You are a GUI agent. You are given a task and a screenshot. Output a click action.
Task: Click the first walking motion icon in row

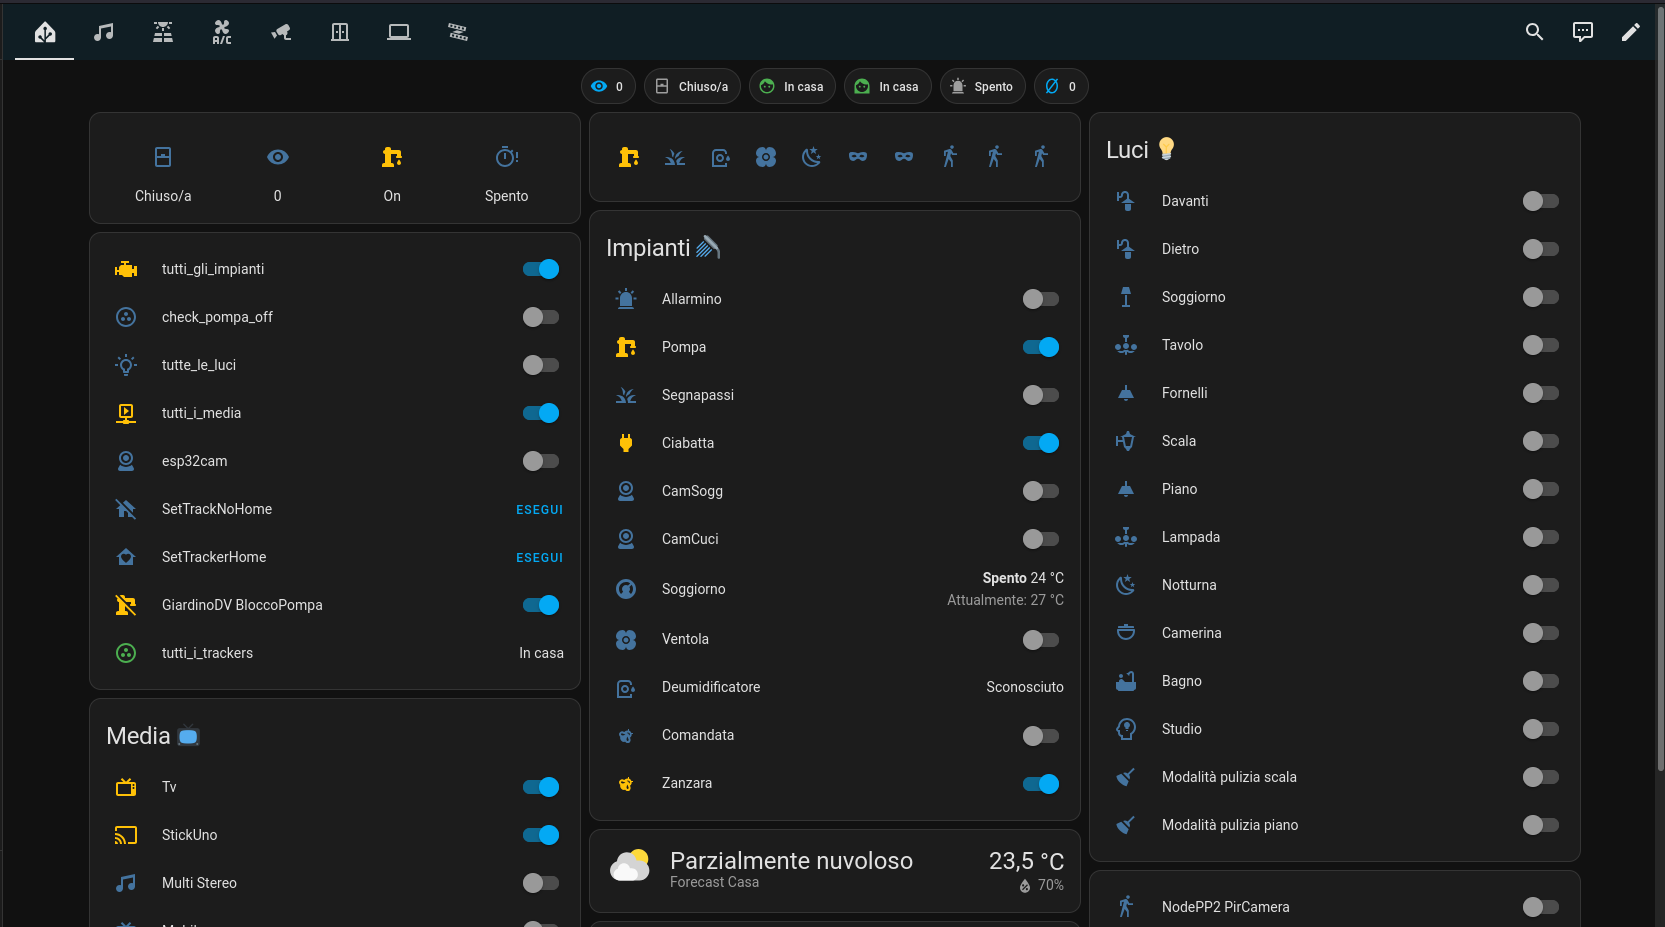pyautogui.click(x=950, y=157)
